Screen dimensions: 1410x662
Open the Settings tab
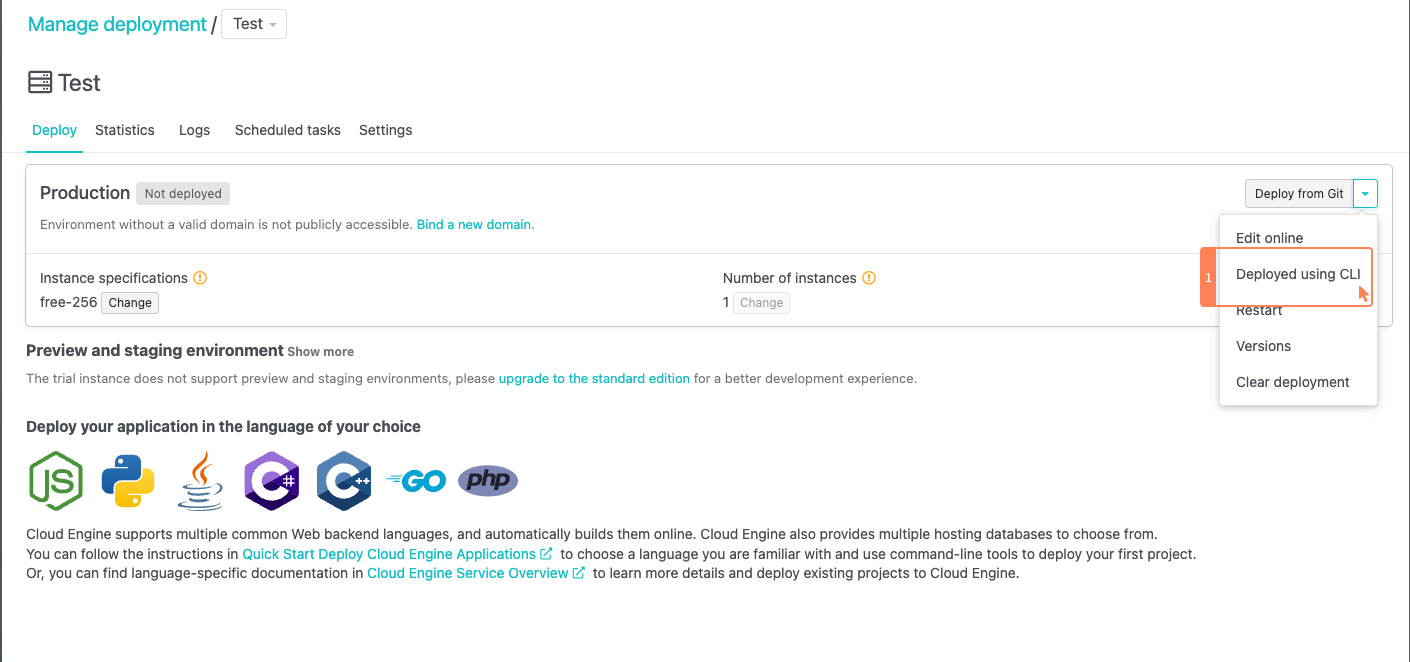pyautogui.click(x=385, y=130)
